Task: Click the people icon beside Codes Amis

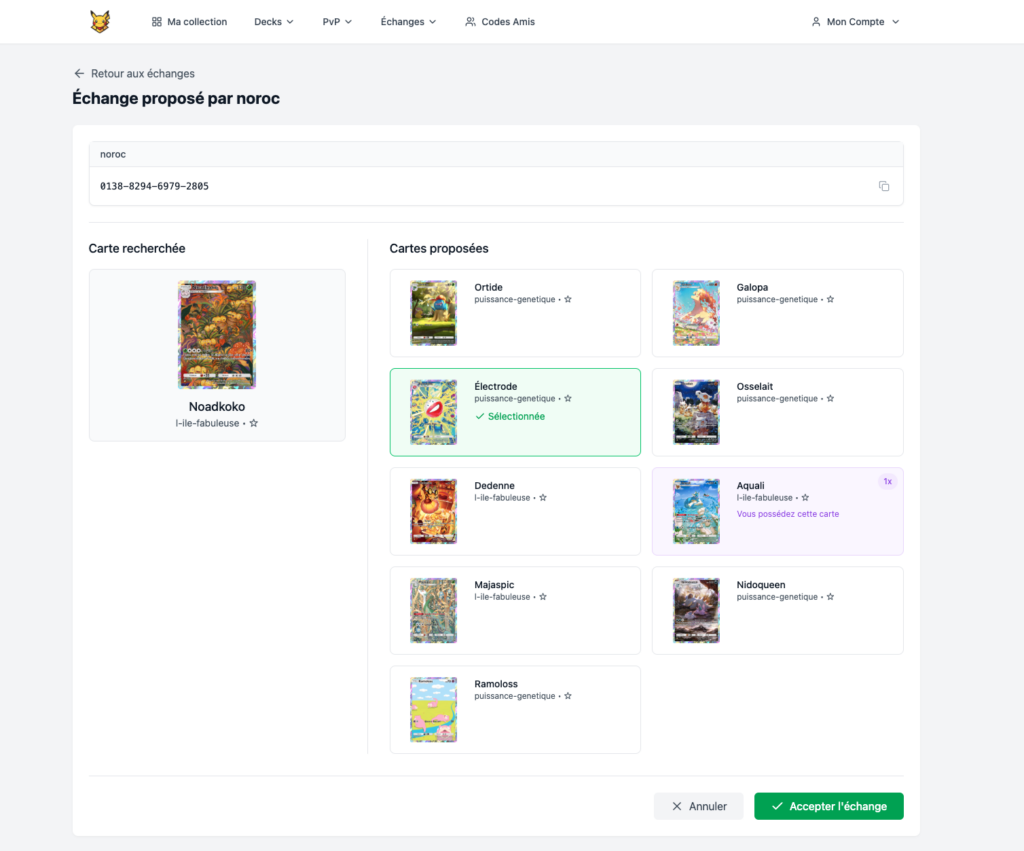Action: coord(470,22)
